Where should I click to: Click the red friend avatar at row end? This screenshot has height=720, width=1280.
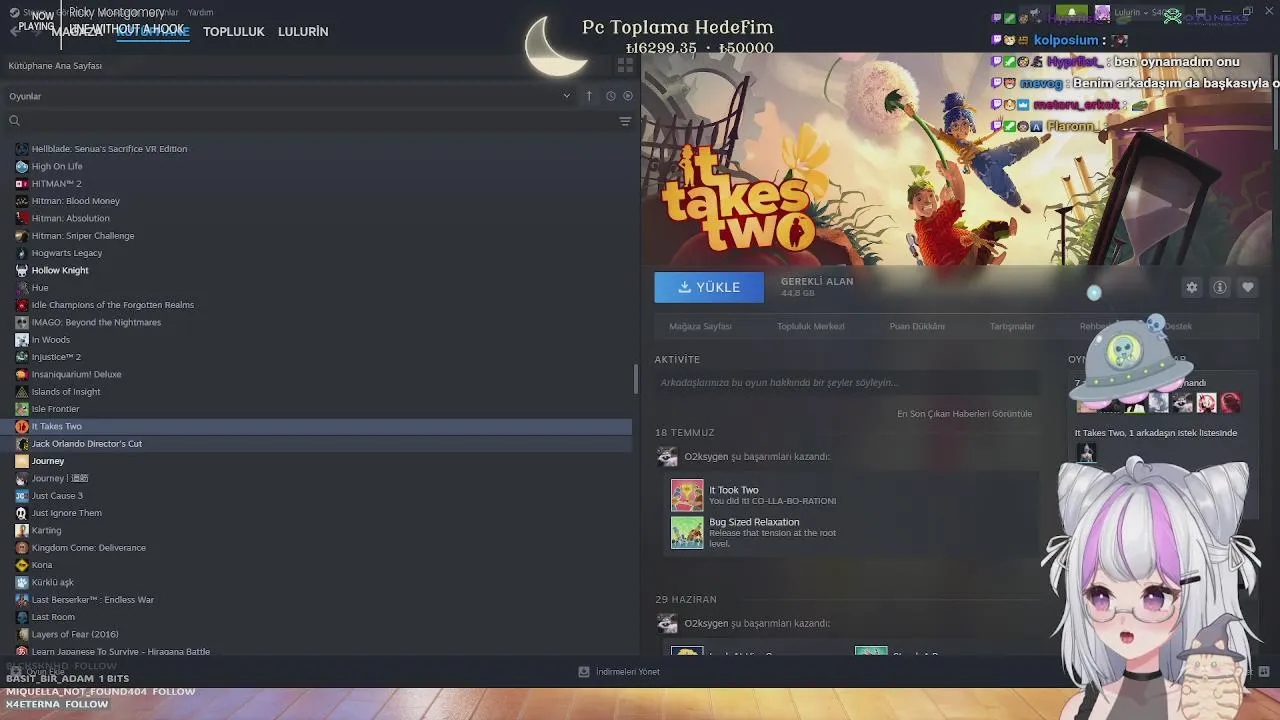pos(1231,403)
